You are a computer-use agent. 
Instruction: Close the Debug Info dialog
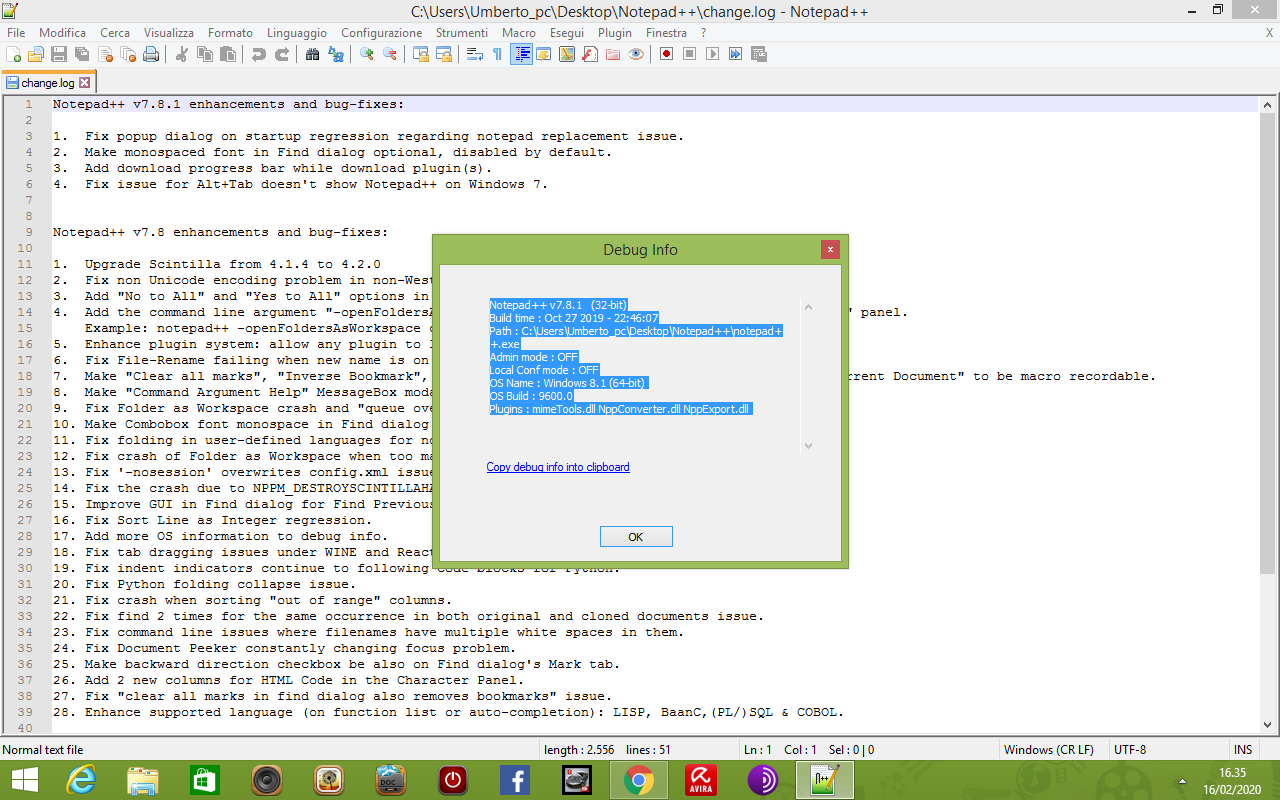(x=830, y=250)
